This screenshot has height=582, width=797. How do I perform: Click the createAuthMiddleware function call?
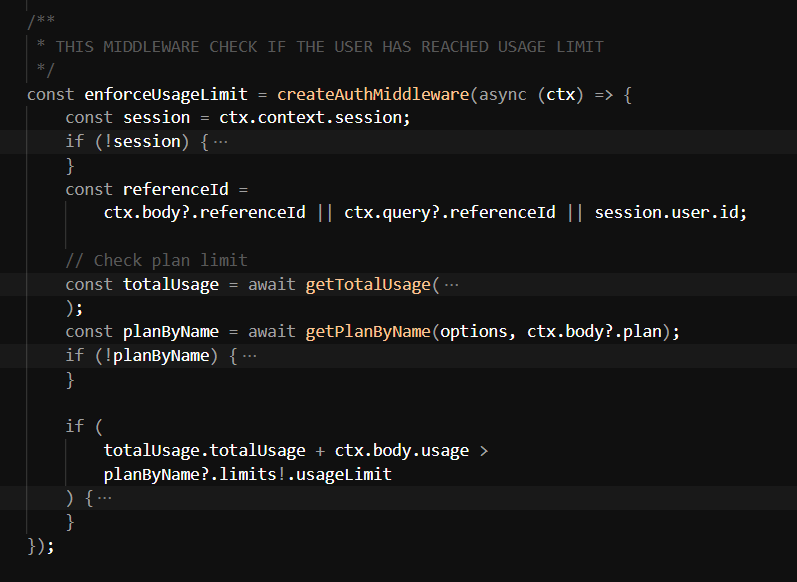[x=373, y=94]
